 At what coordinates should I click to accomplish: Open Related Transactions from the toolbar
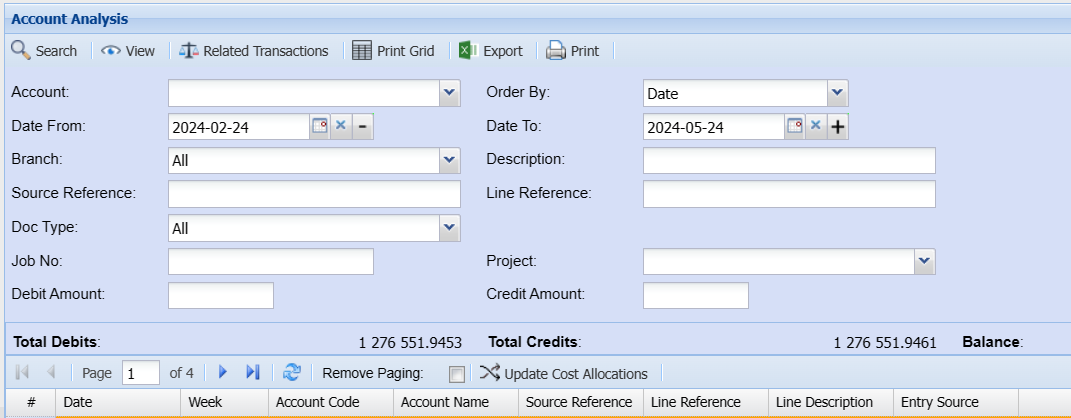click(189, 50)
